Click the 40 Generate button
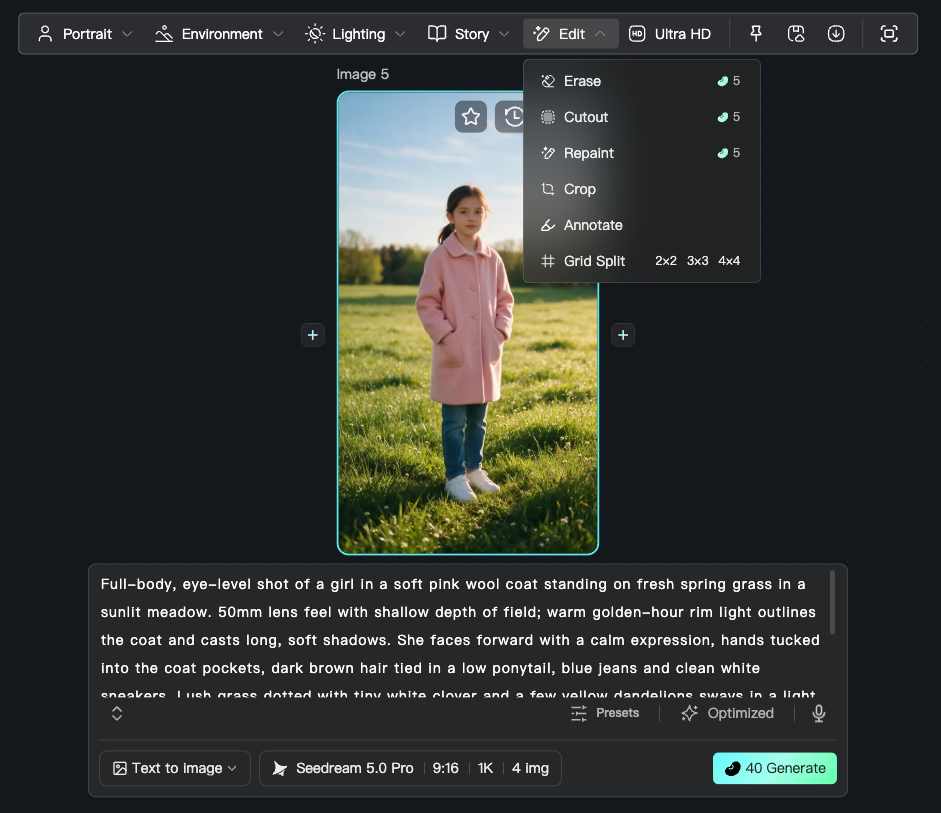 tap(775, 768)
